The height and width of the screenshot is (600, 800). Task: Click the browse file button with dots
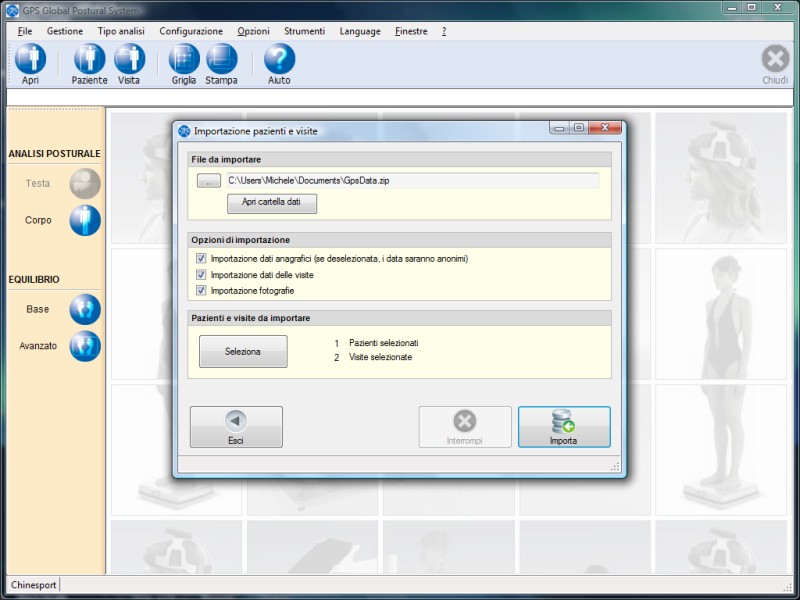[208, 181]
